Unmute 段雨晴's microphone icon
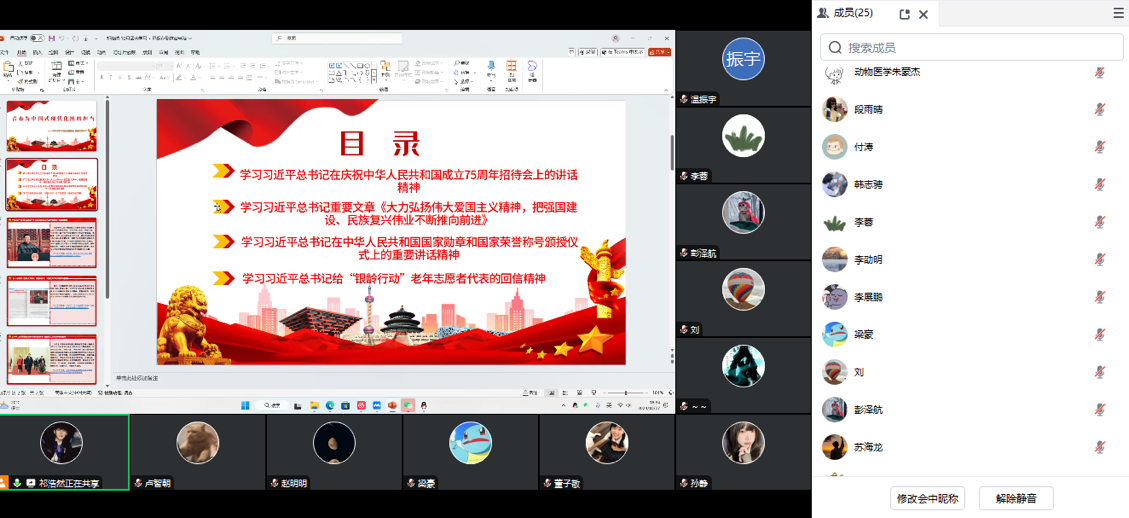Image resolution: width=1129 pixels, height=518 pixels. click(x=1099, y=110)
